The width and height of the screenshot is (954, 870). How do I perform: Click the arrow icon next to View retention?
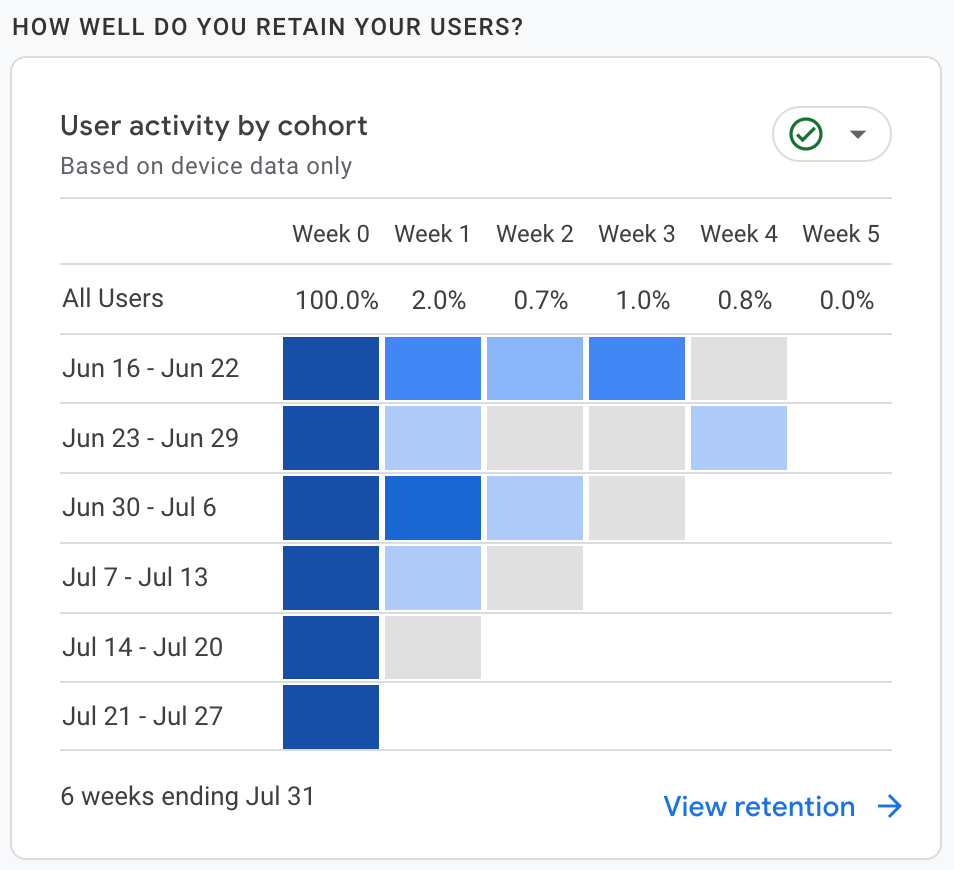890,807
